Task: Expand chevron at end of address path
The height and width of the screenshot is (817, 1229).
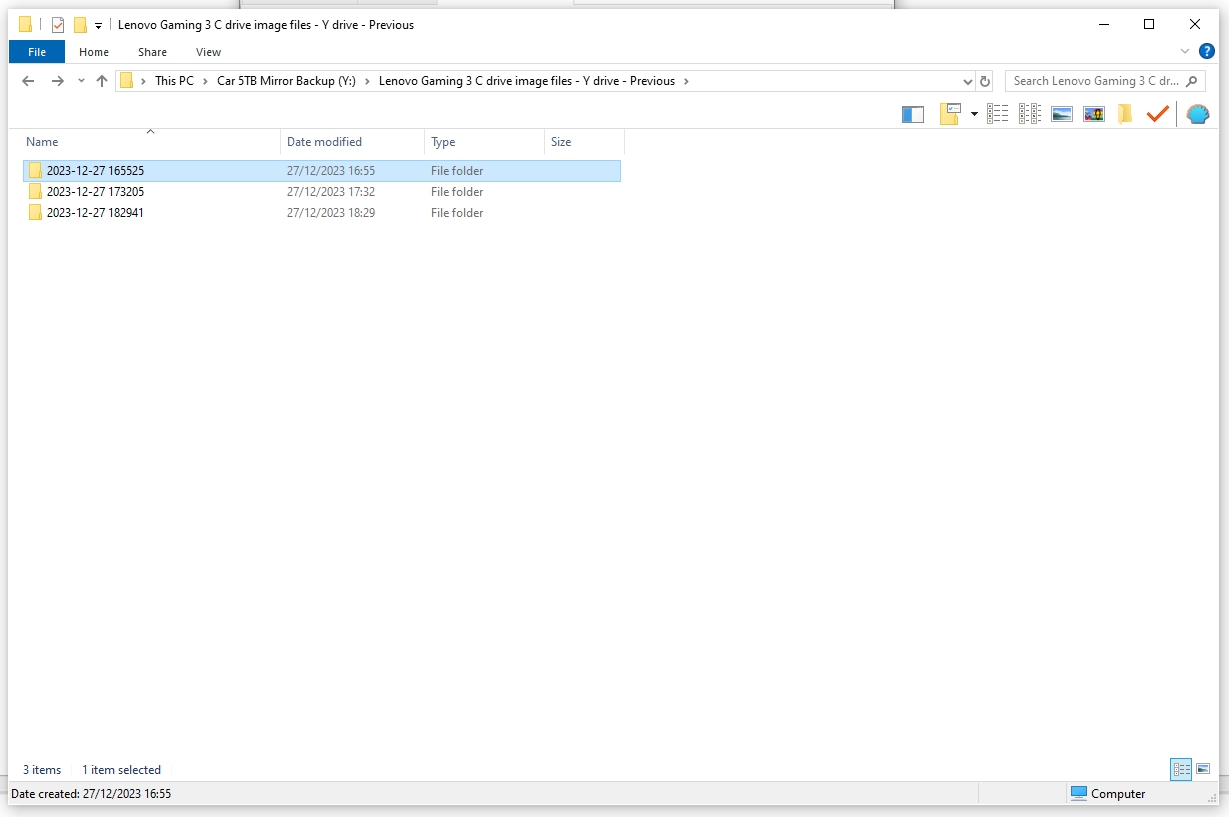Action: 686,81
